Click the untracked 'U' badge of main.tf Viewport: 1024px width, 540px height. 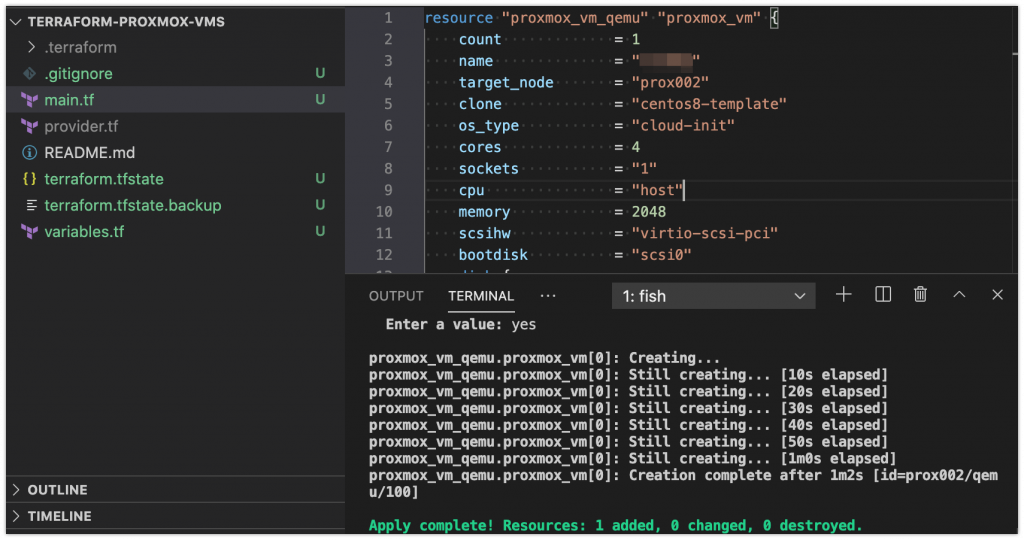(320, 100)
